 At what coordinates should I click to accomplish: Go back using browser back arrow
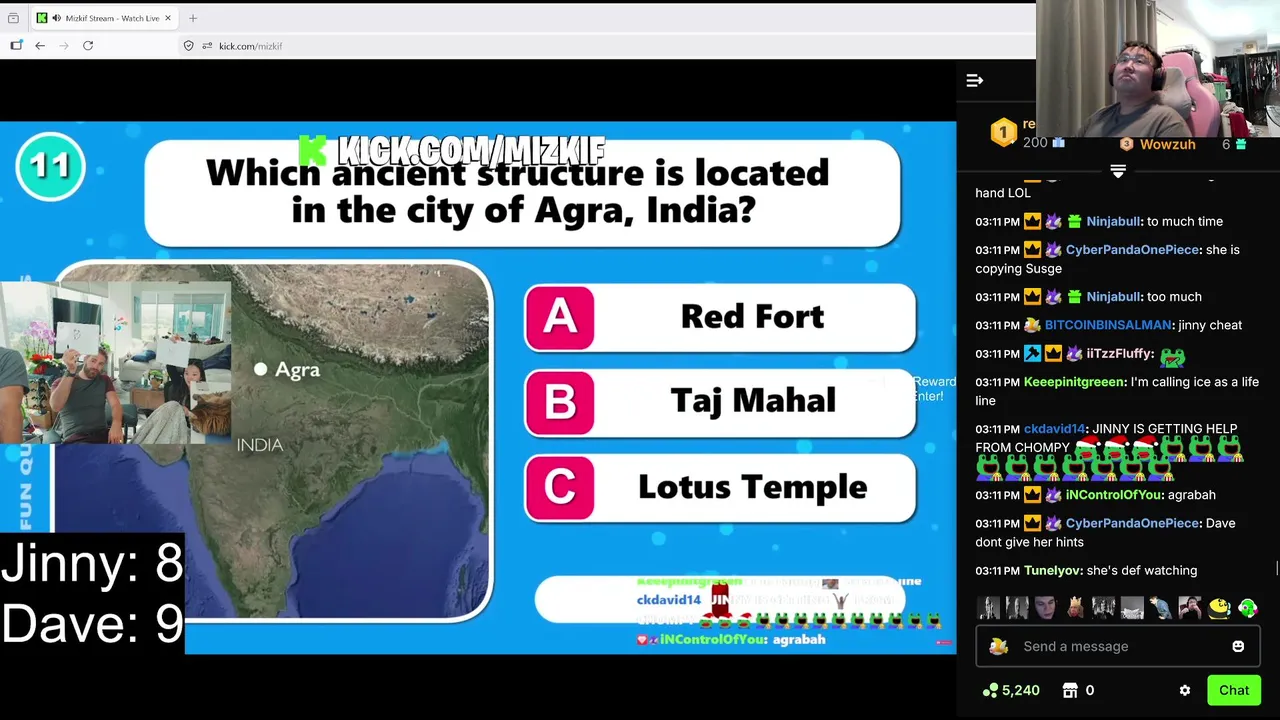pos(40,46)
